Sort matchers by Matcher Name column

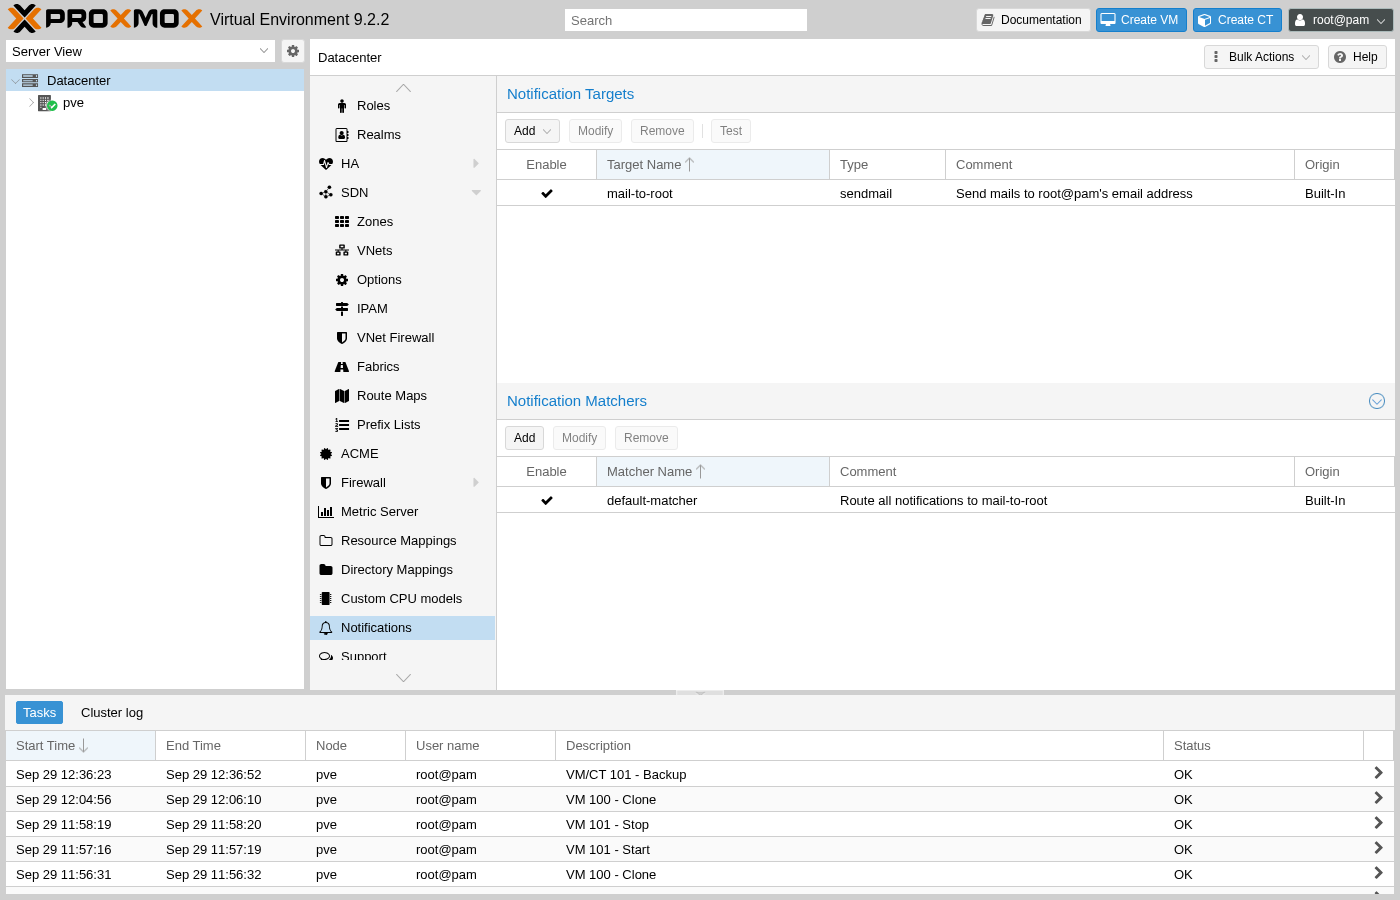[x=713, y=472]
